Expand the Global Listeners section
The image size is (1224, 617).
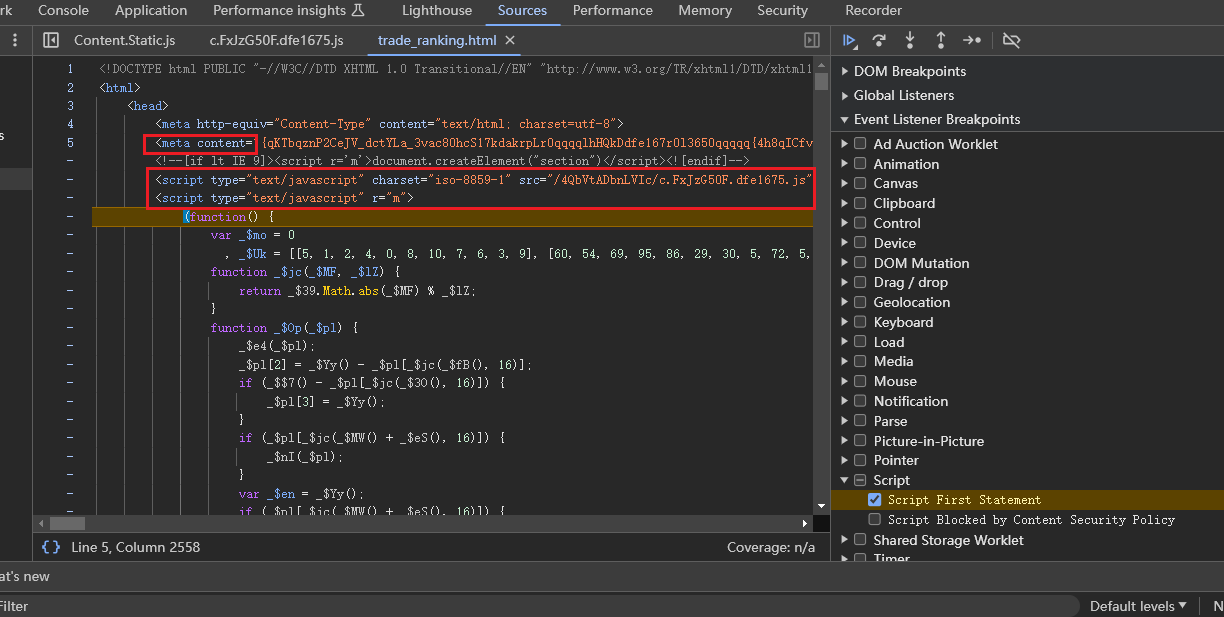903,95
